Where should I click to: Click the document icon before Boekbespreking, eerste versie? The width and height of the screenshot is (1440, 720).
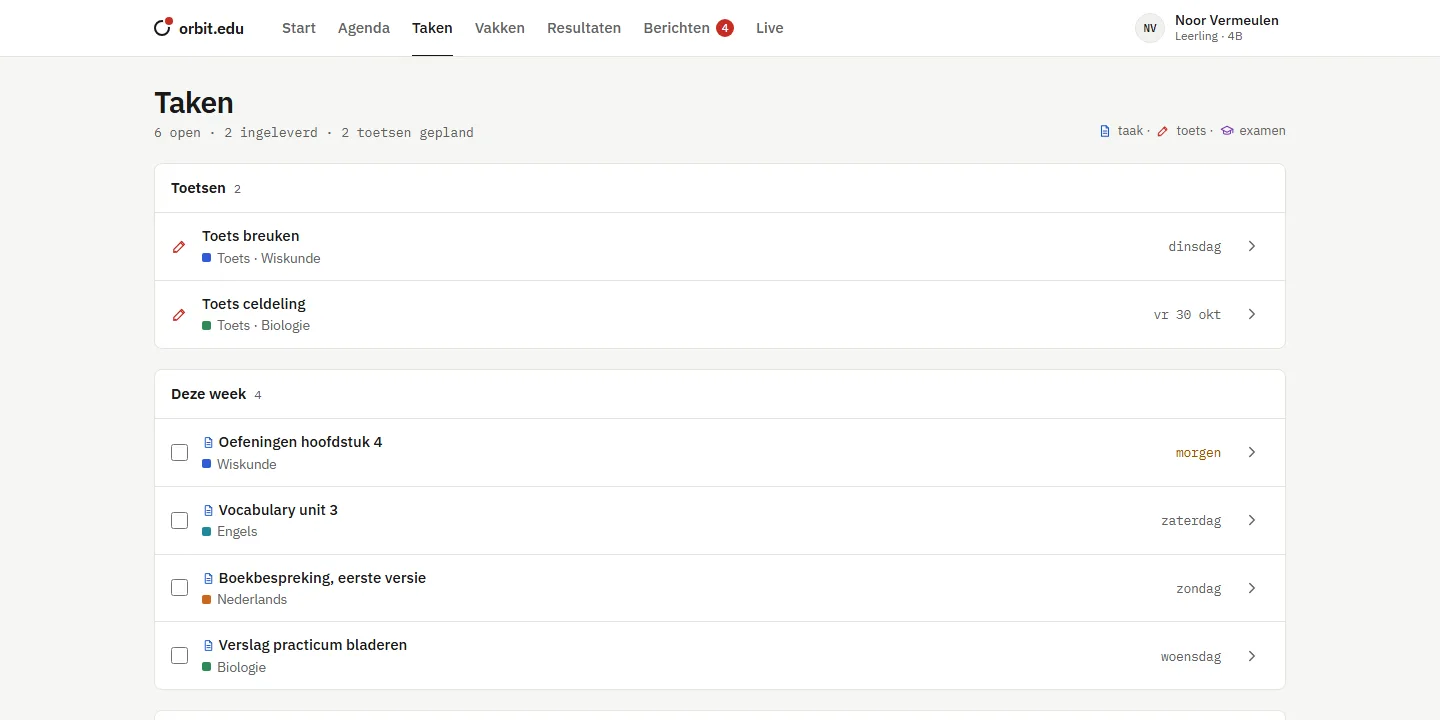[209, 578]
